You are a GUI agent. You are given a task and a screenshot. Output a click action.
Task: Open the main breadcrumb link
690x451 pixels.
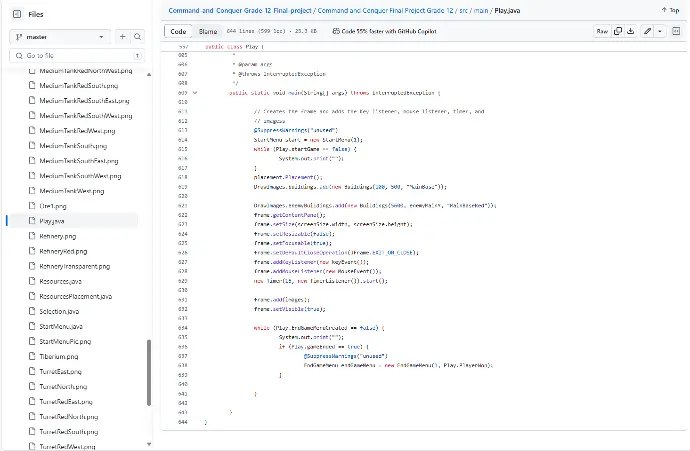[x=481, y=11]
